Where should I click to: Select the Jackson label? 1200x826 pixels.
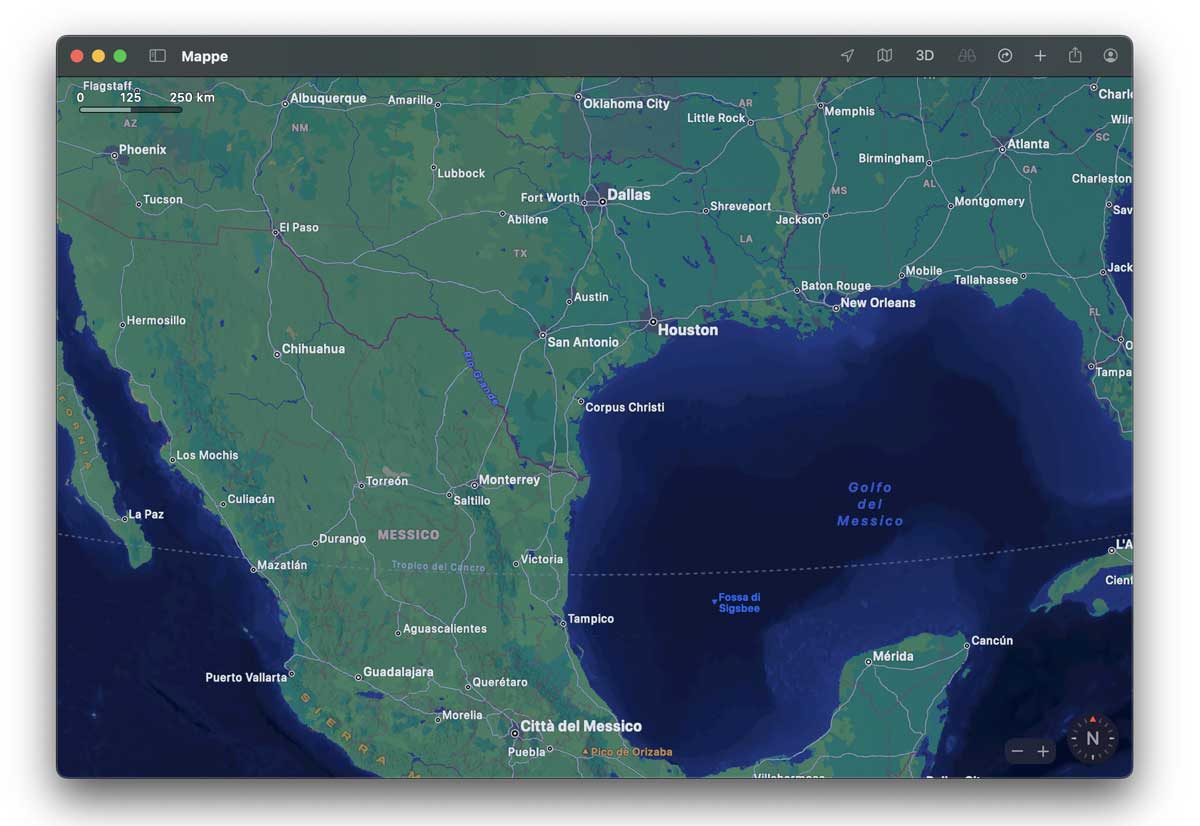798,220
